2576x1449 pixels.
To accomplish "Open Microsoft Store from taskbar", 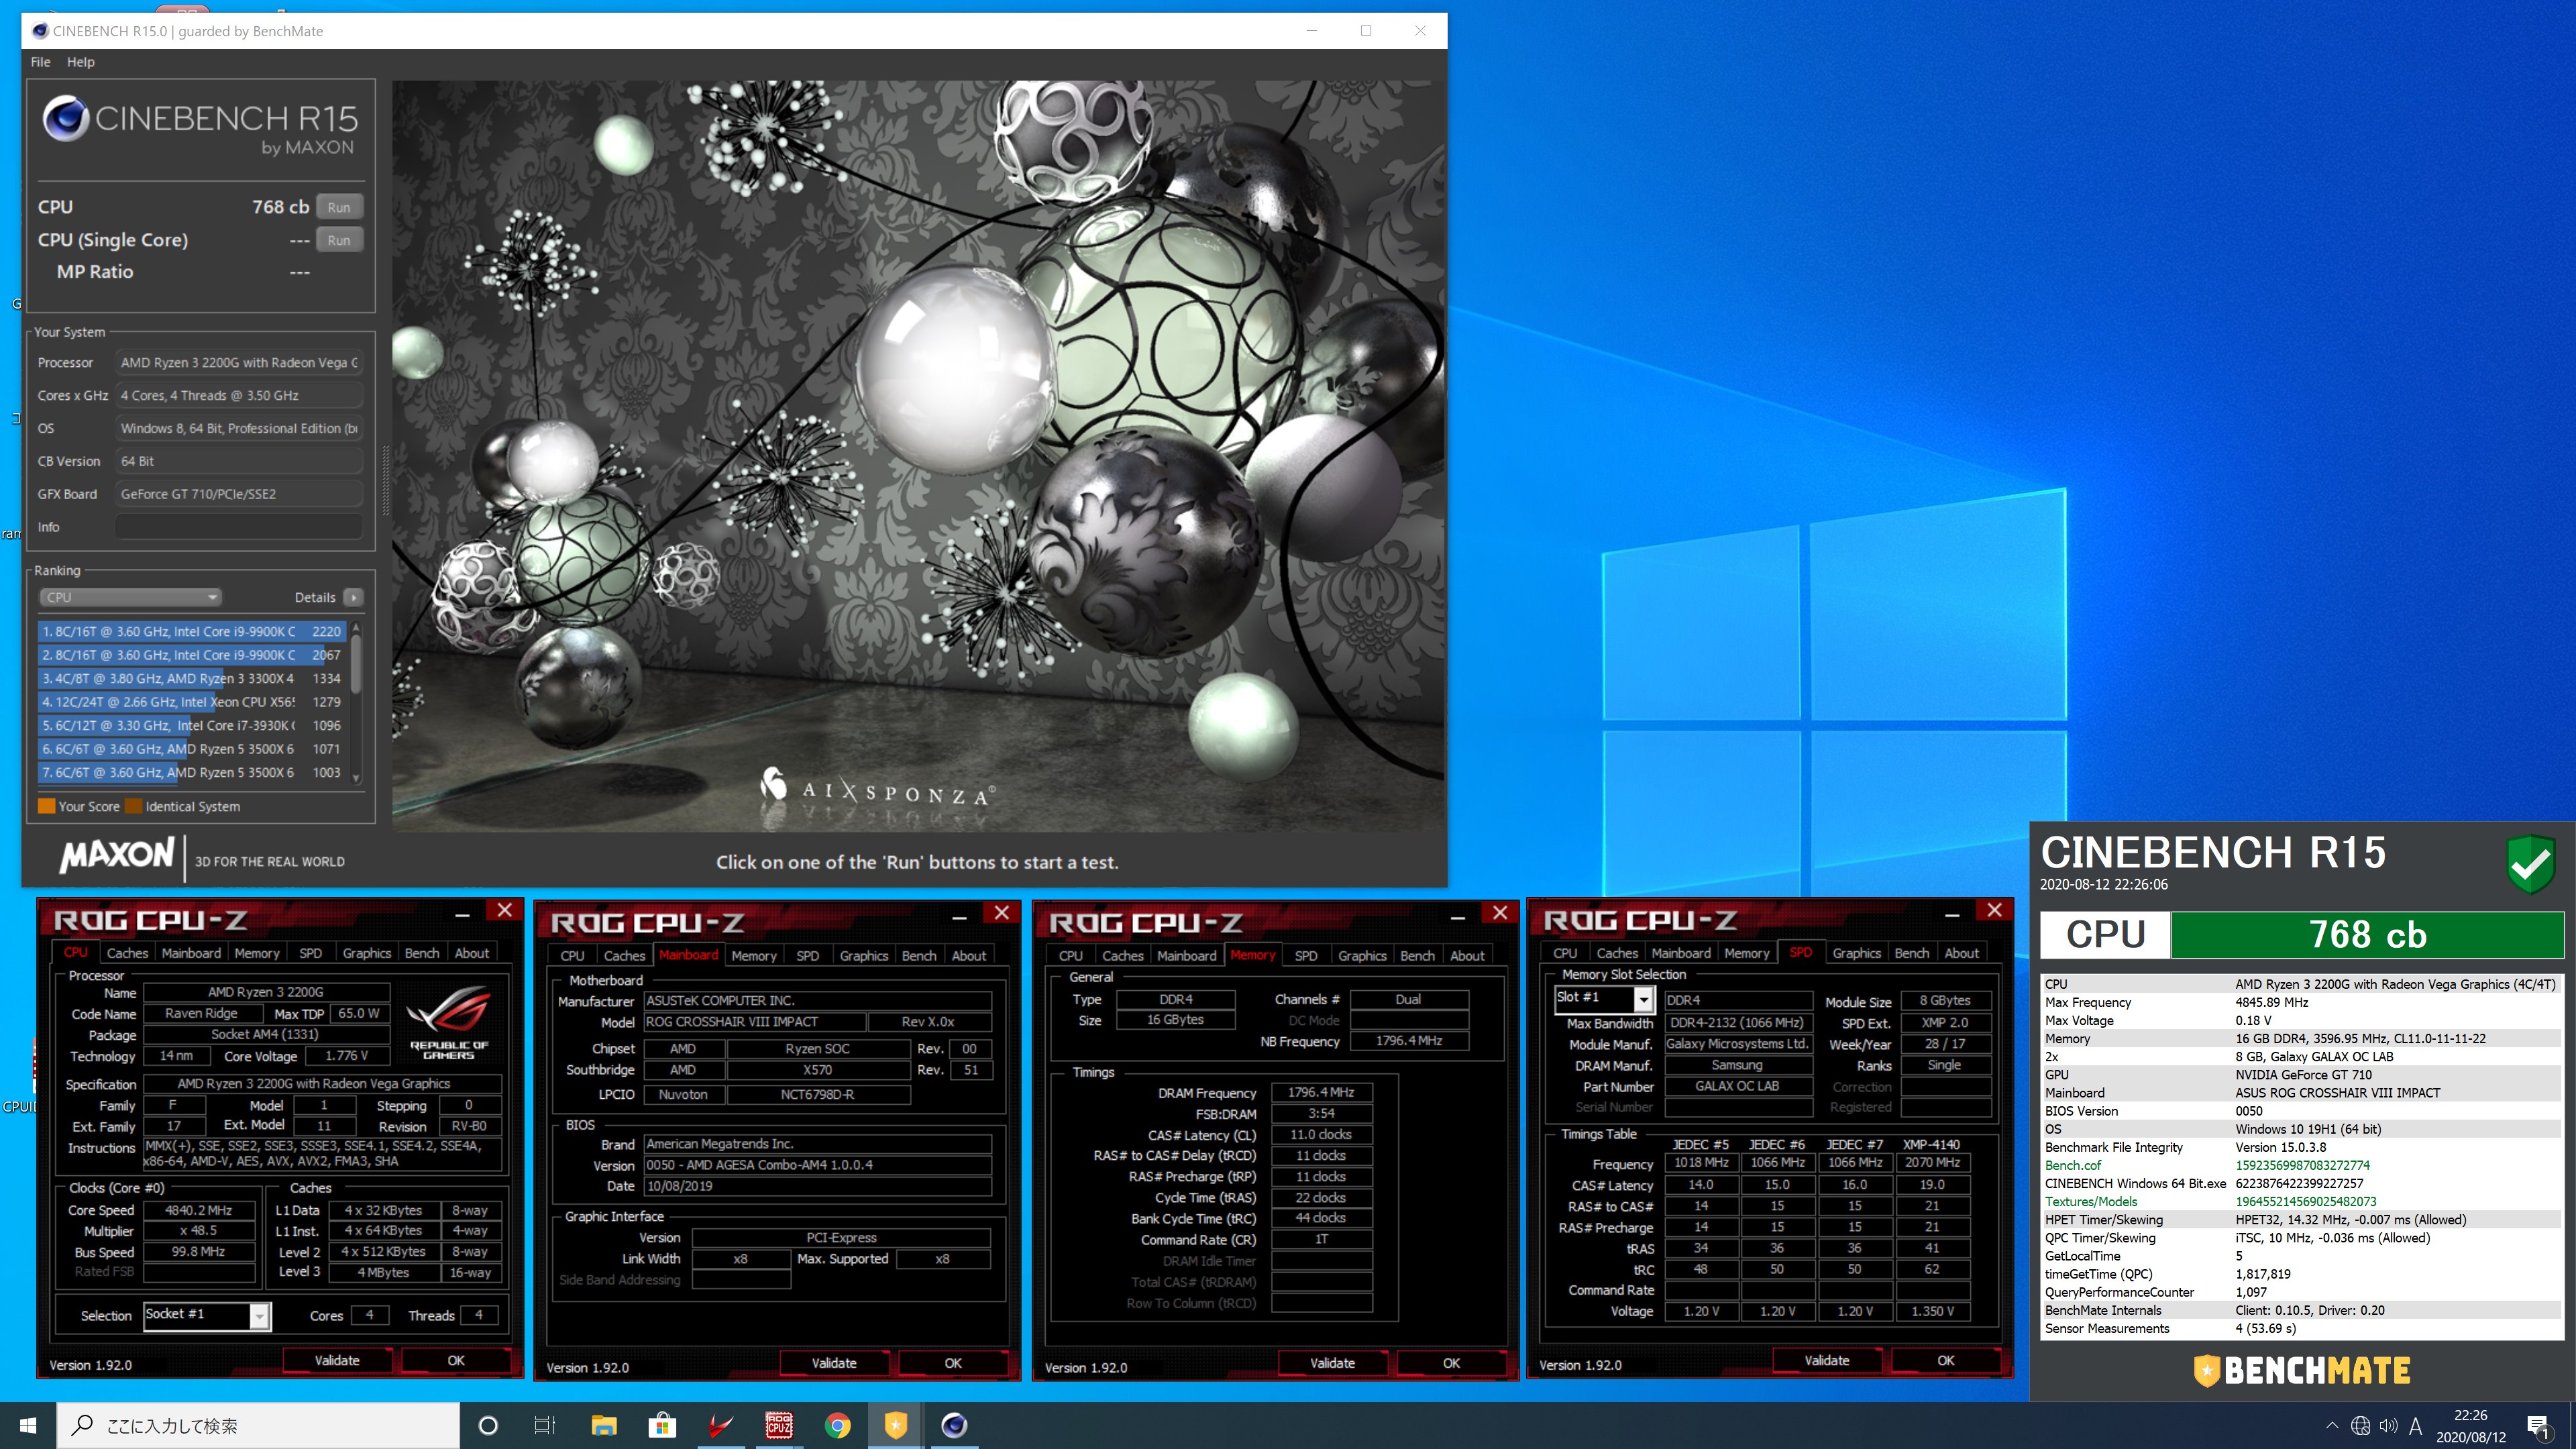I will (x=662, y=1425).
